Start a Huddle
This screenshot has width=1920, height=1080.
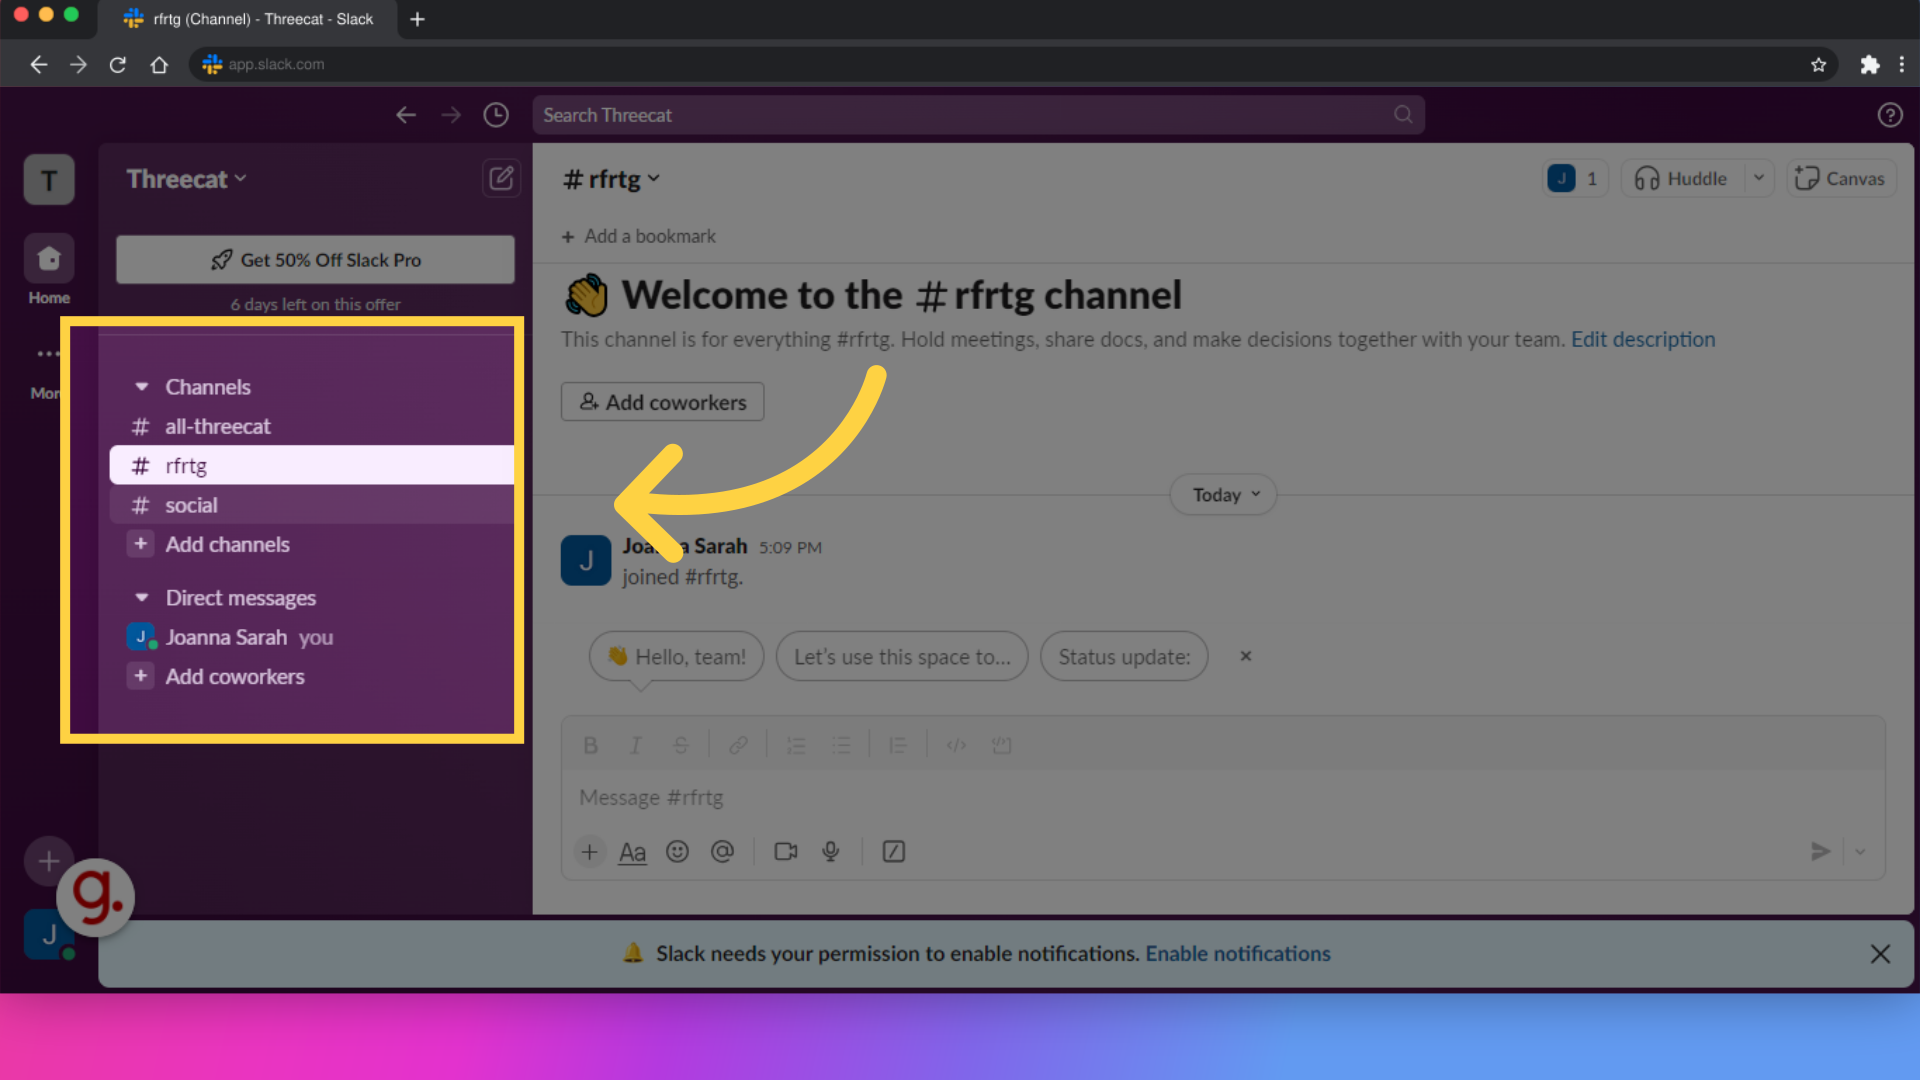tap(1682, 179)
